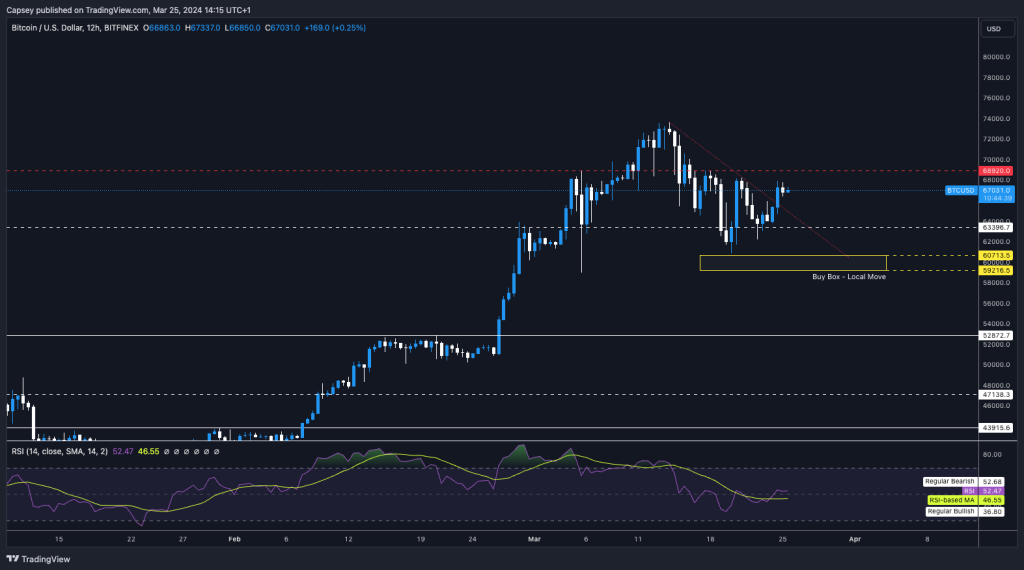Select the 63396.7 dashed level label

997,228
